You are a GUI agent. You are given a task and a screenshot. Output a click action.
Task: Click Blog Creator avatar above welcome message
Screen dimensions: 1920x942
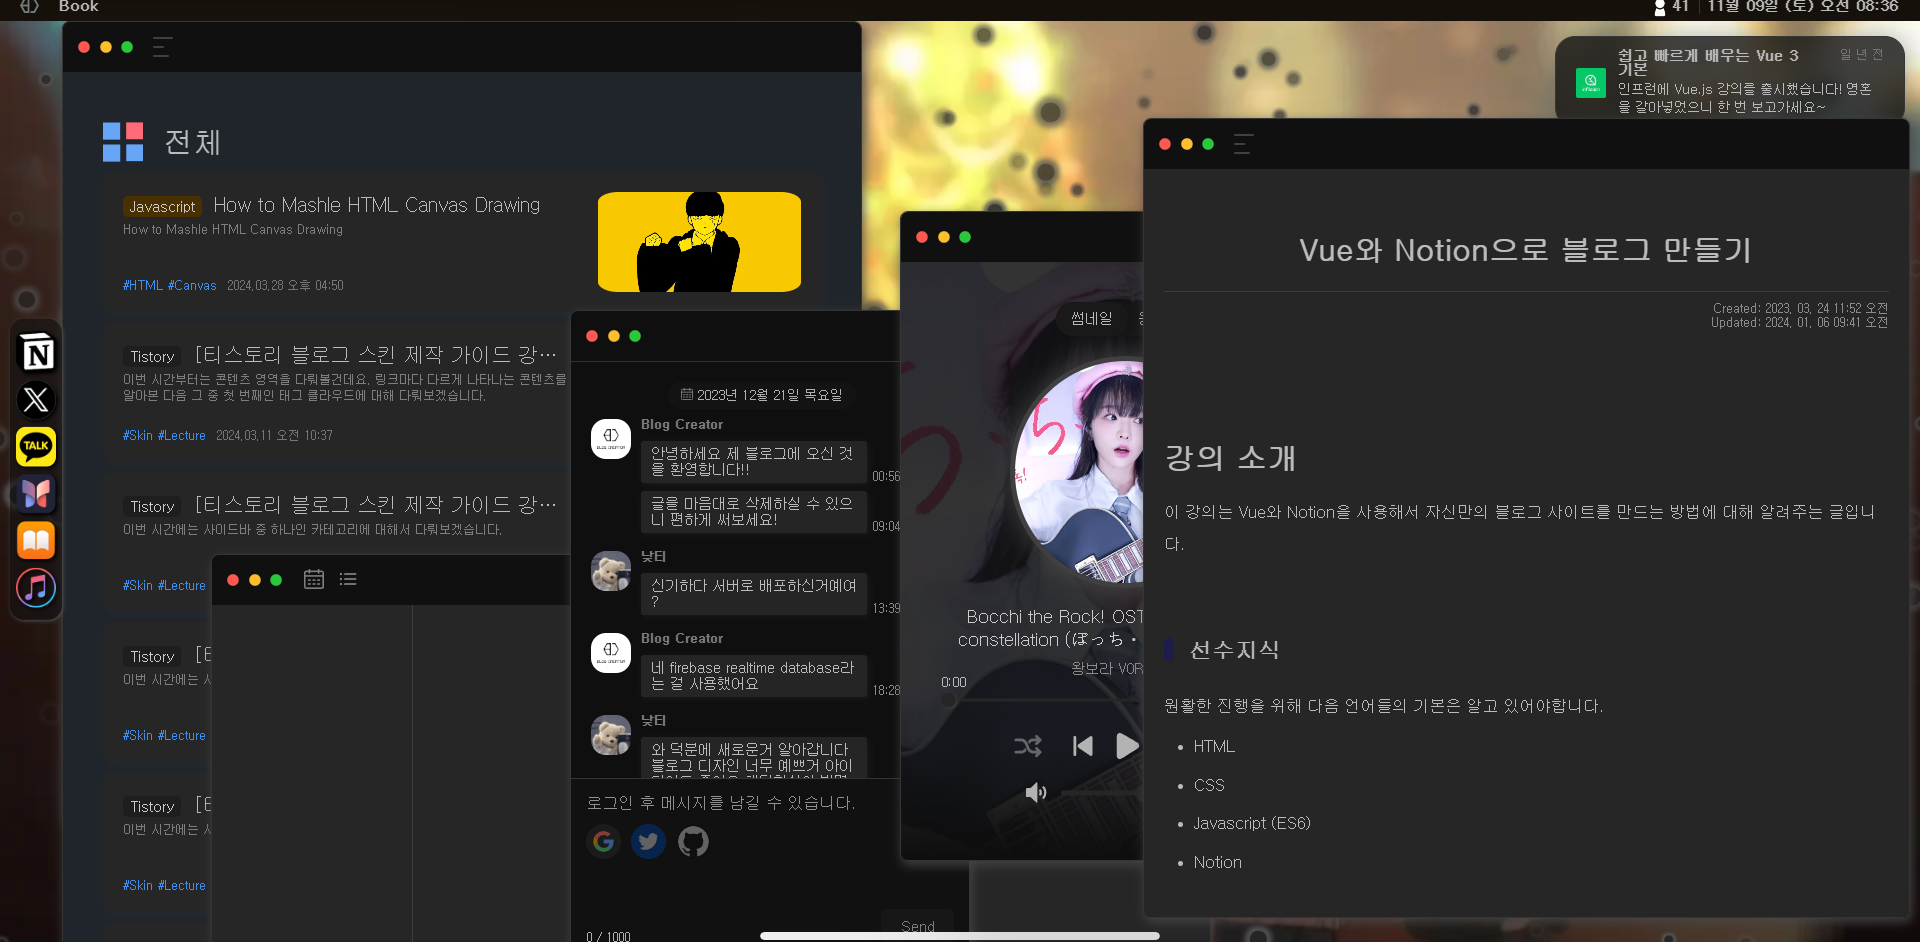(611, 439)
